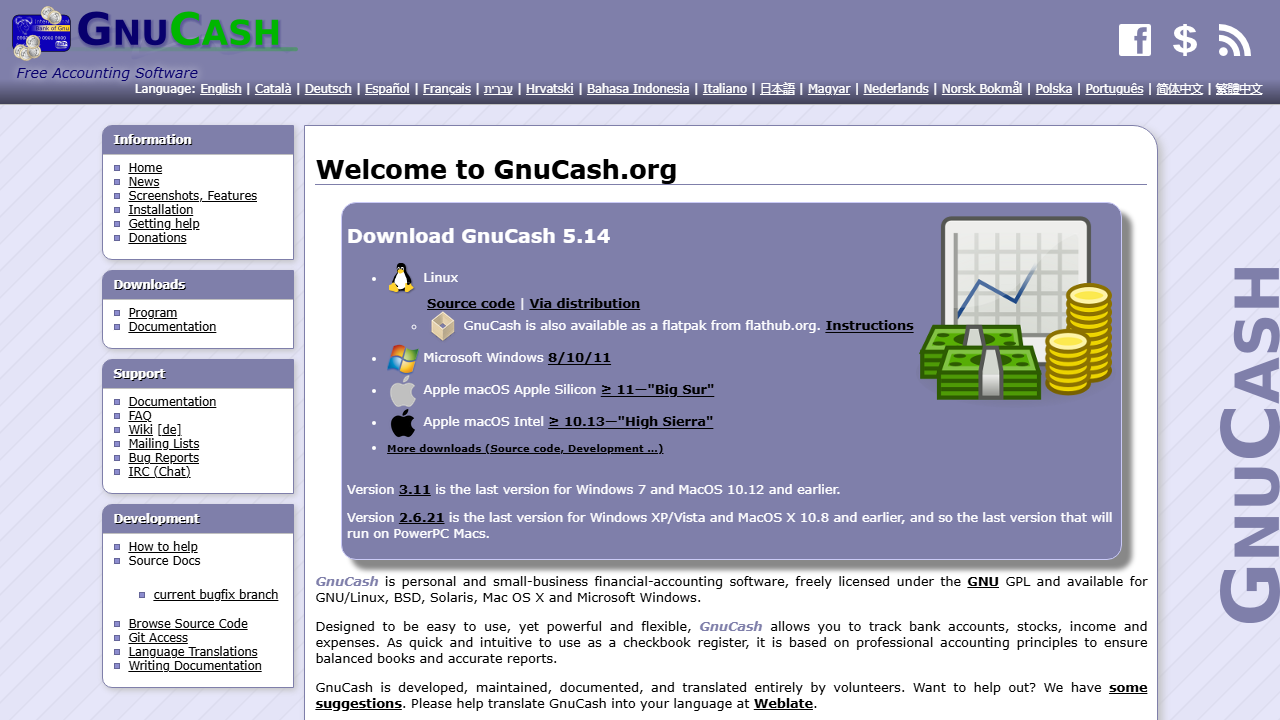Select Norsk Bokmål language

982,89
